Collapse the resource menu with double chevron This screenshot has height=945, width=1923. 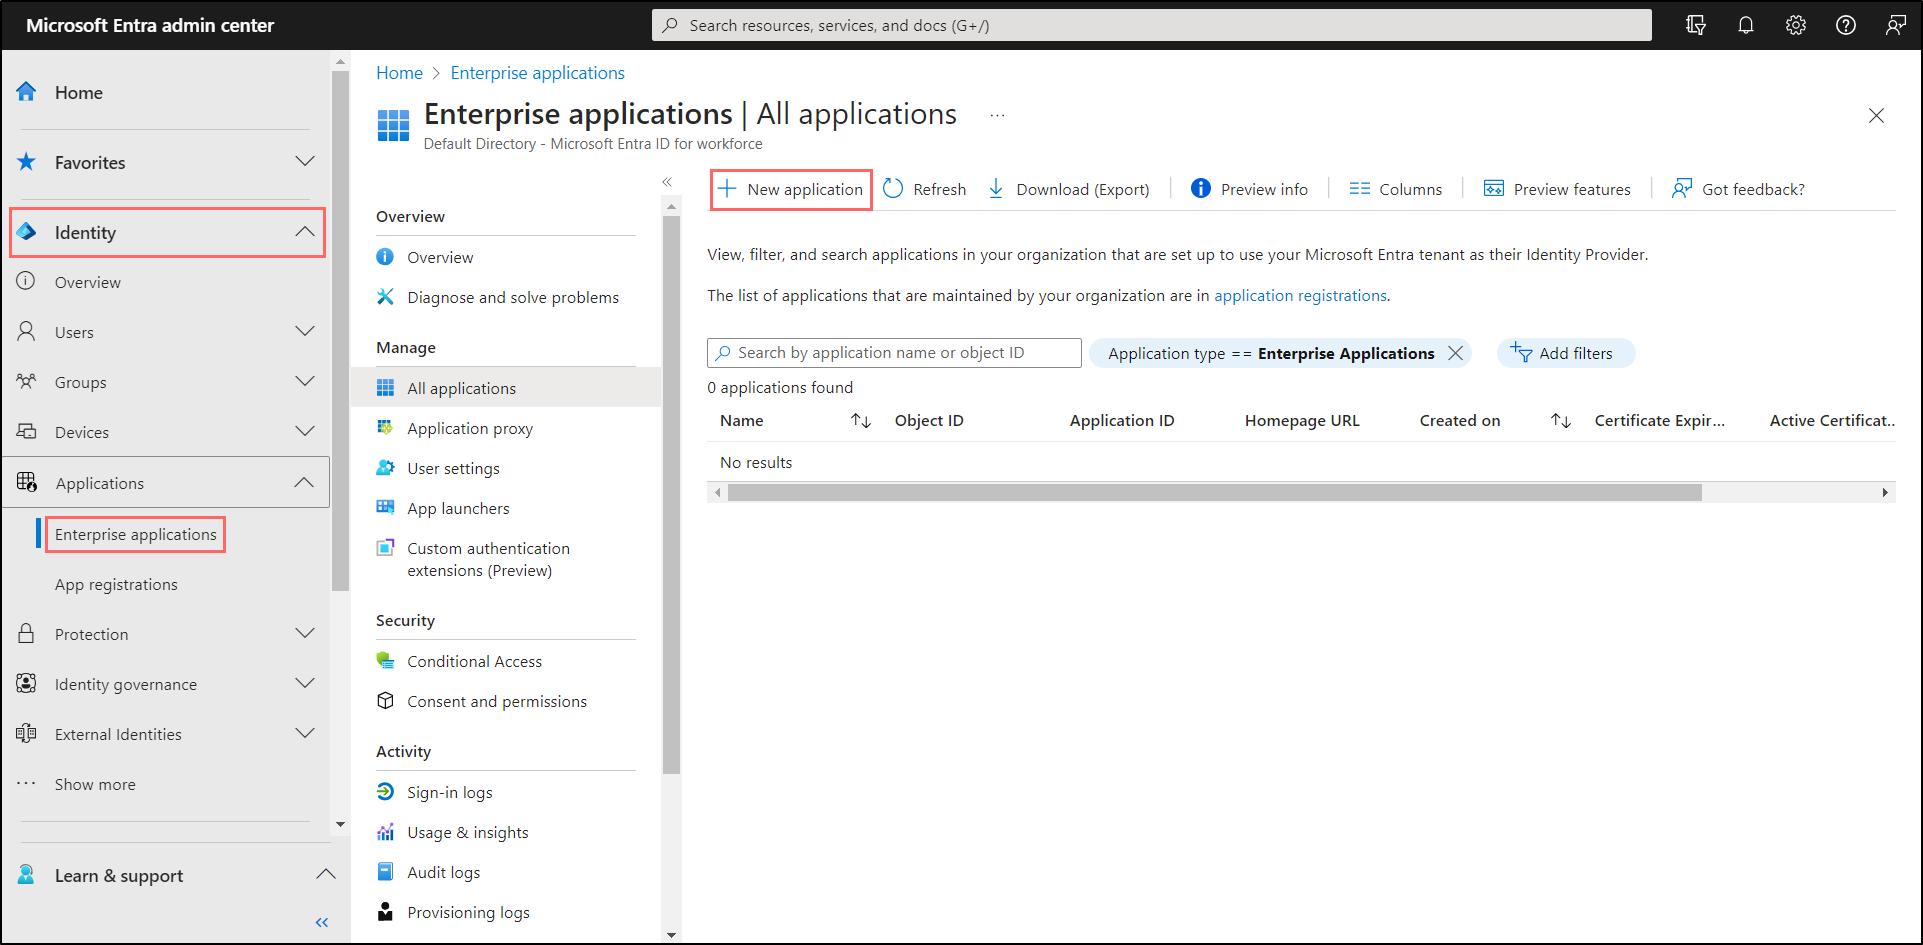tap(667, 182)
